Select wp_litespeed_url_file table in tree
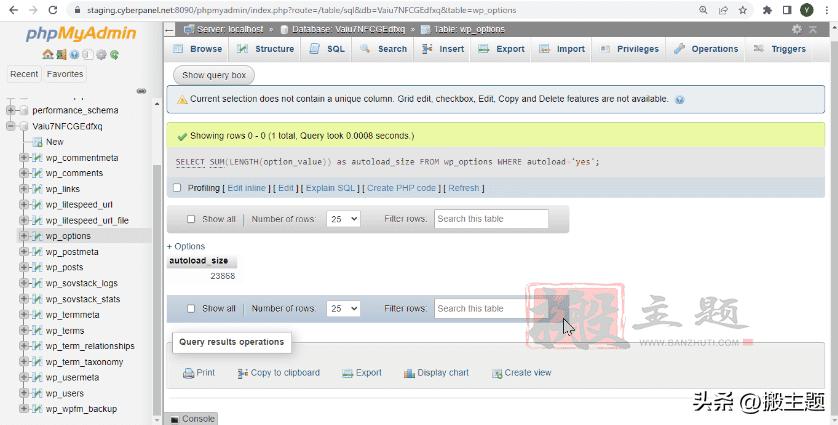838x425 pixels. 87,220
